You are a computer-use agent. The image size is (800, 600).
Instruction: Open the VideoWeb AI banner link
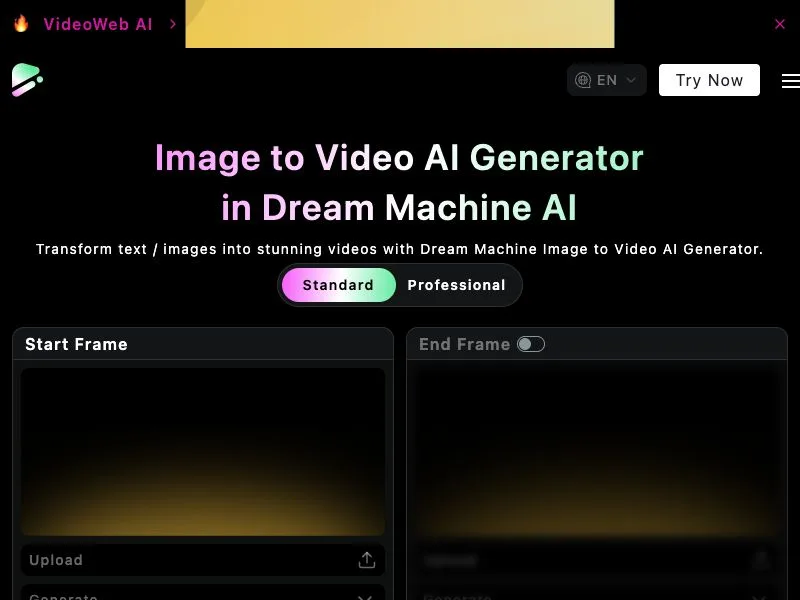tap(98, 24)
